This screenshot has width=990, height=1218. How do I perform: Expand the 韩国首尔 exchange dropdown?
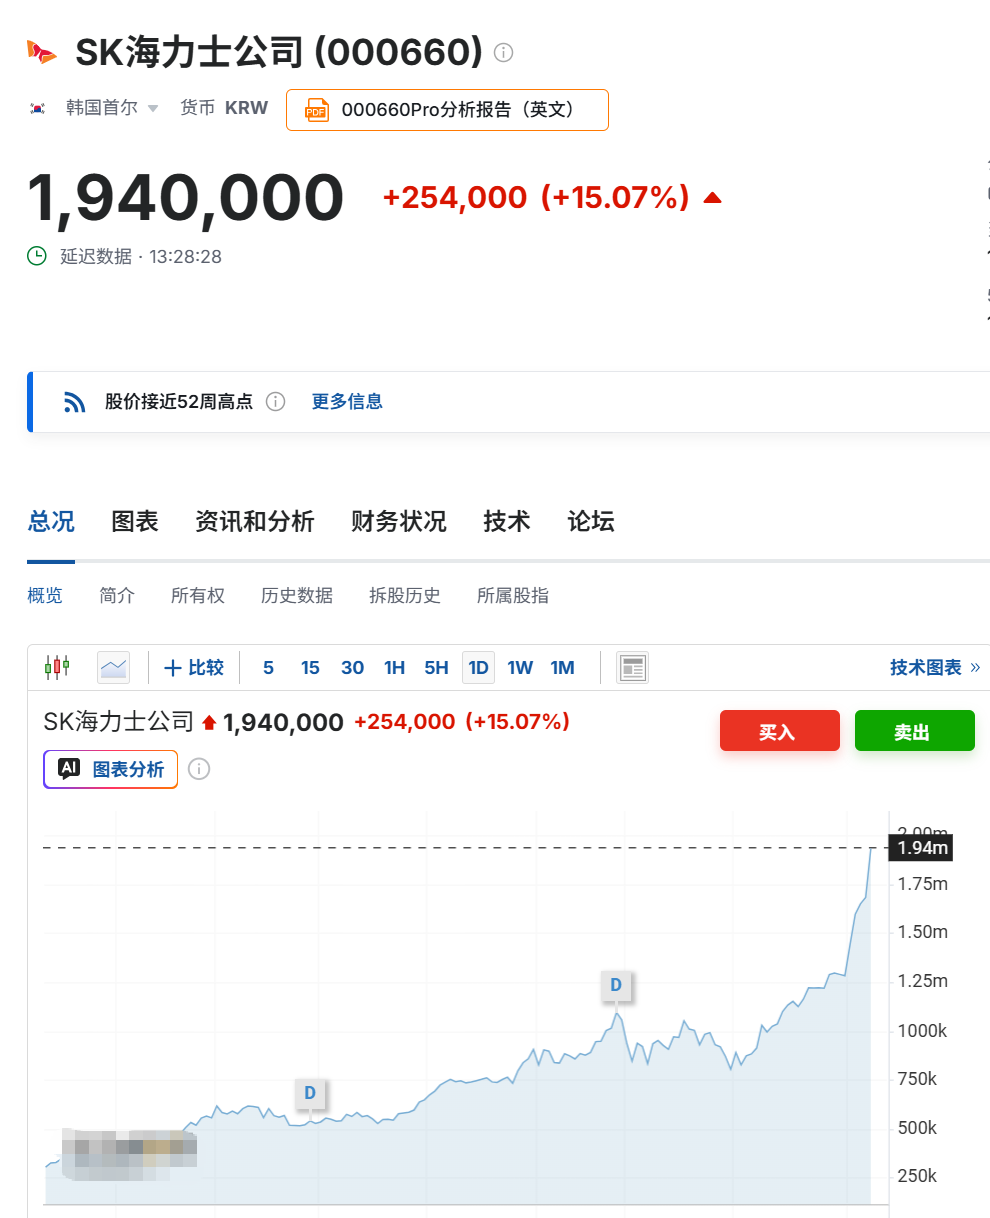coord(111,108)
